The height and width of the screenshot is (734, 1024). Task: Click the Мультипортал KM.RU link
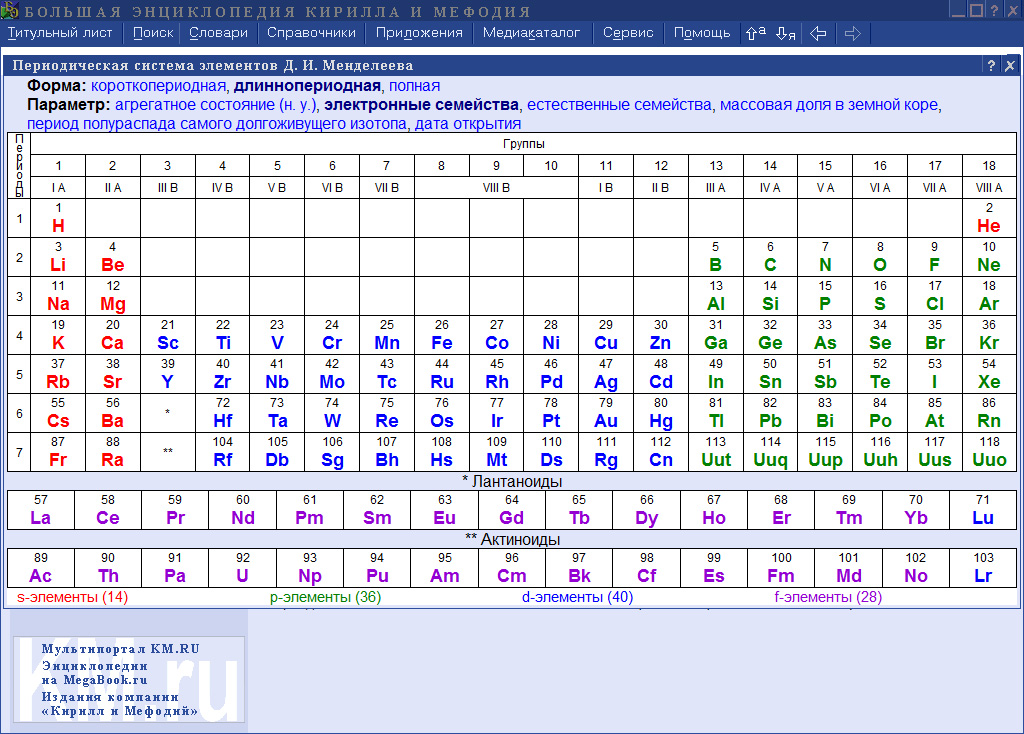pos(120,648)
